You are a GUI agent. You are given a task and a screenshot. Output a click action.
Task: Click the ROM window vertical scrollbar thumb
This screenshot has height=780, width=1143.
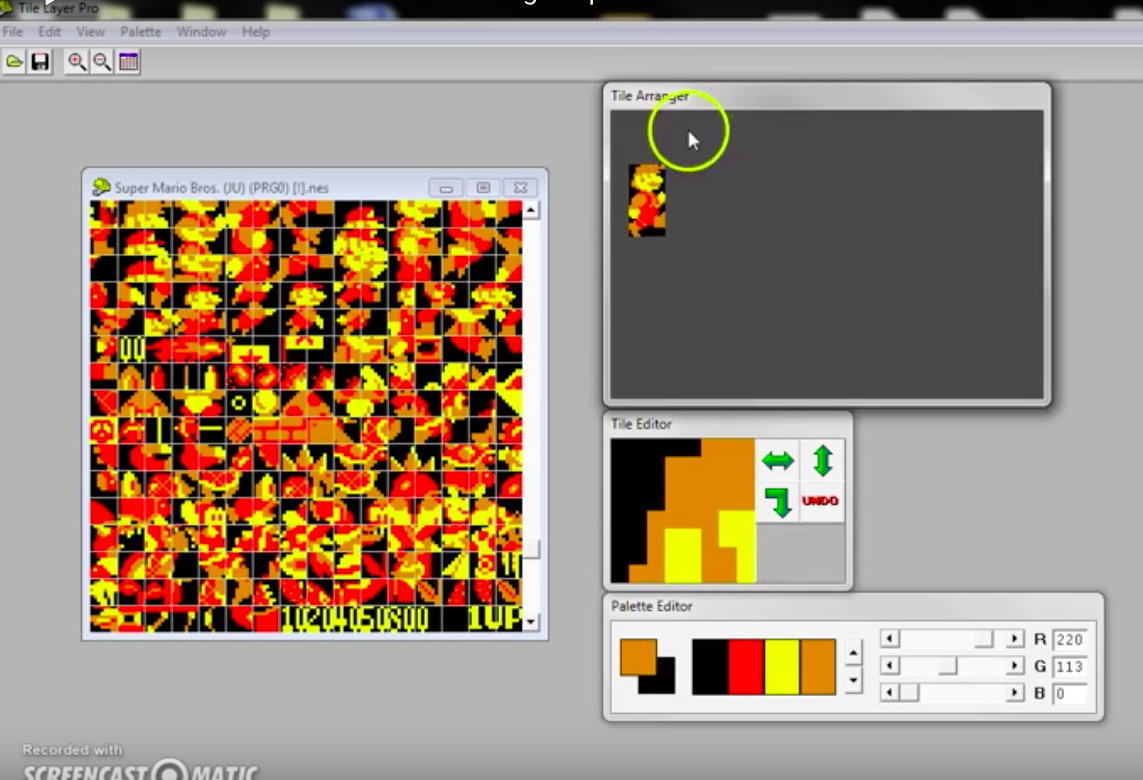click(531, 549)
